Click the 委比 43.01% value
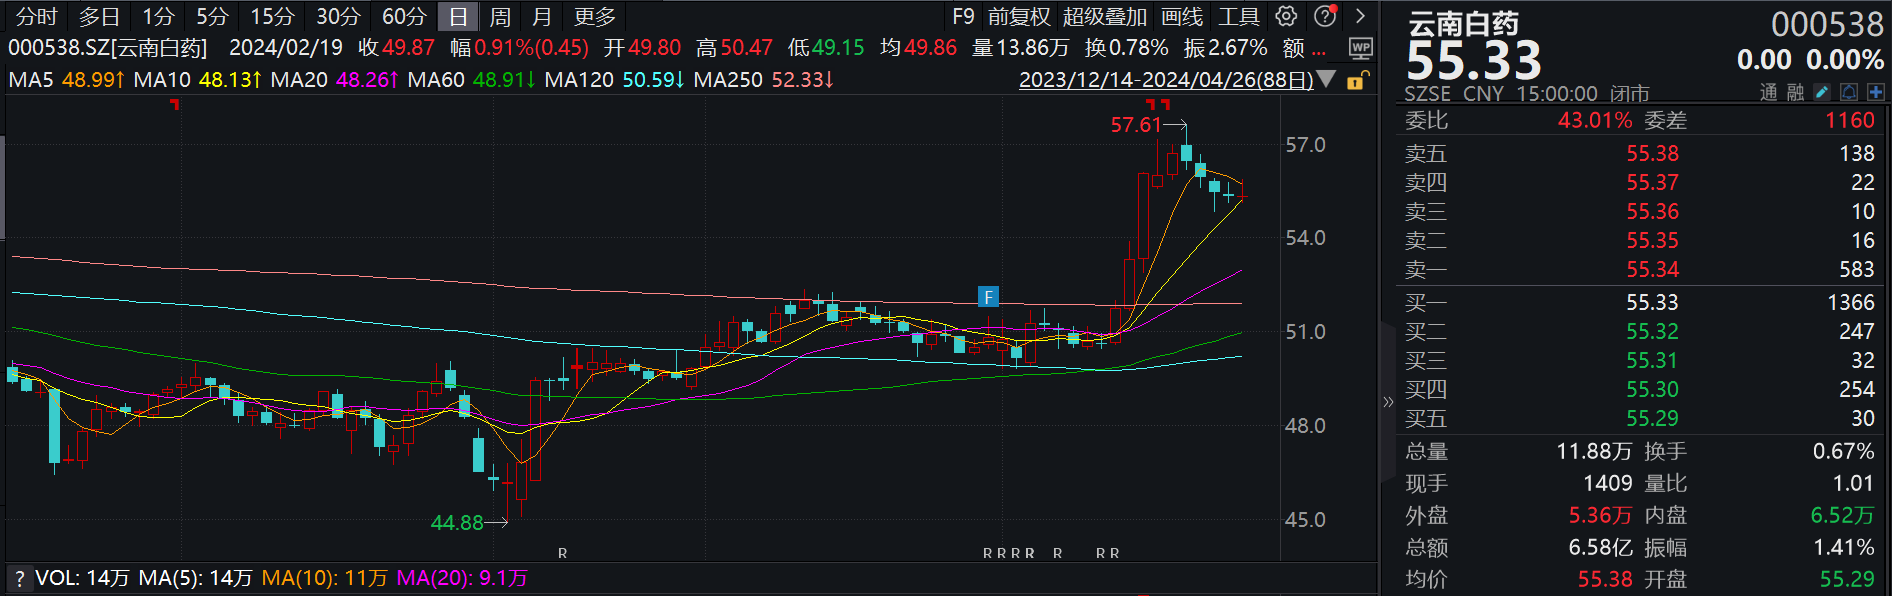Image resolution: width=1892 pixels, height=596 pixels. click(x=1595, y=120)
